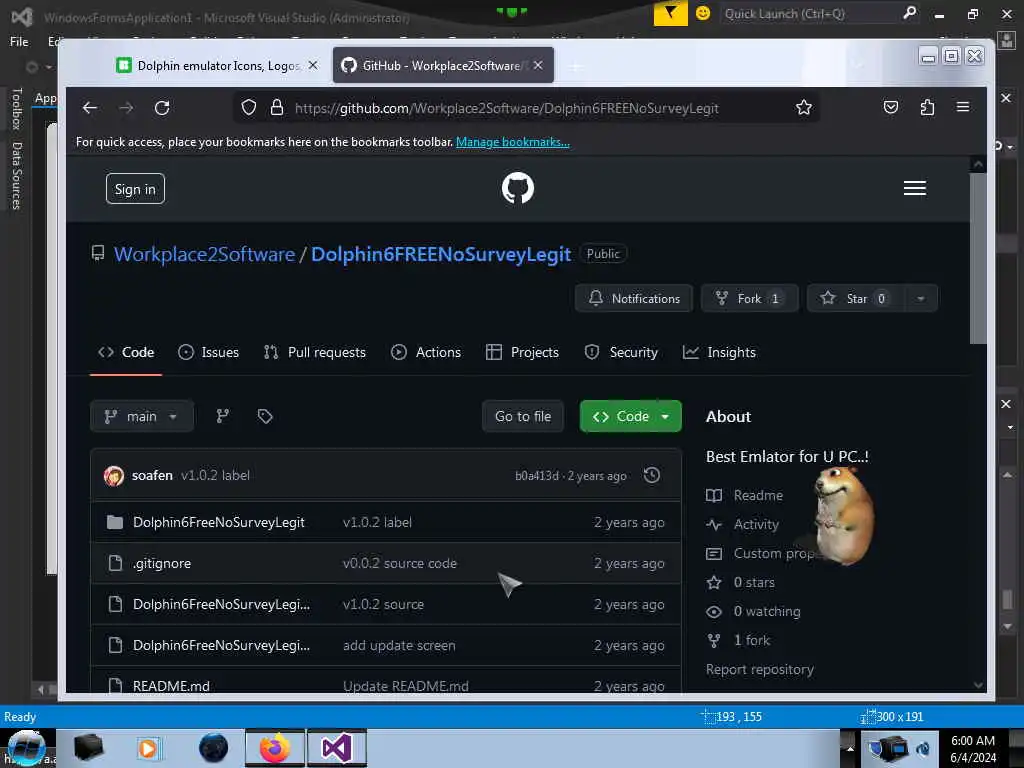Open Data Sources side panel

[17, 176]
